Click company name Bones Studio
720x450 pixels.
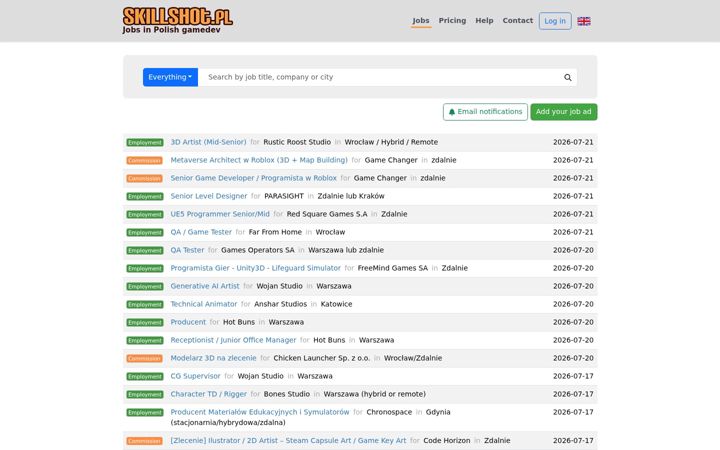click(287, 394)
